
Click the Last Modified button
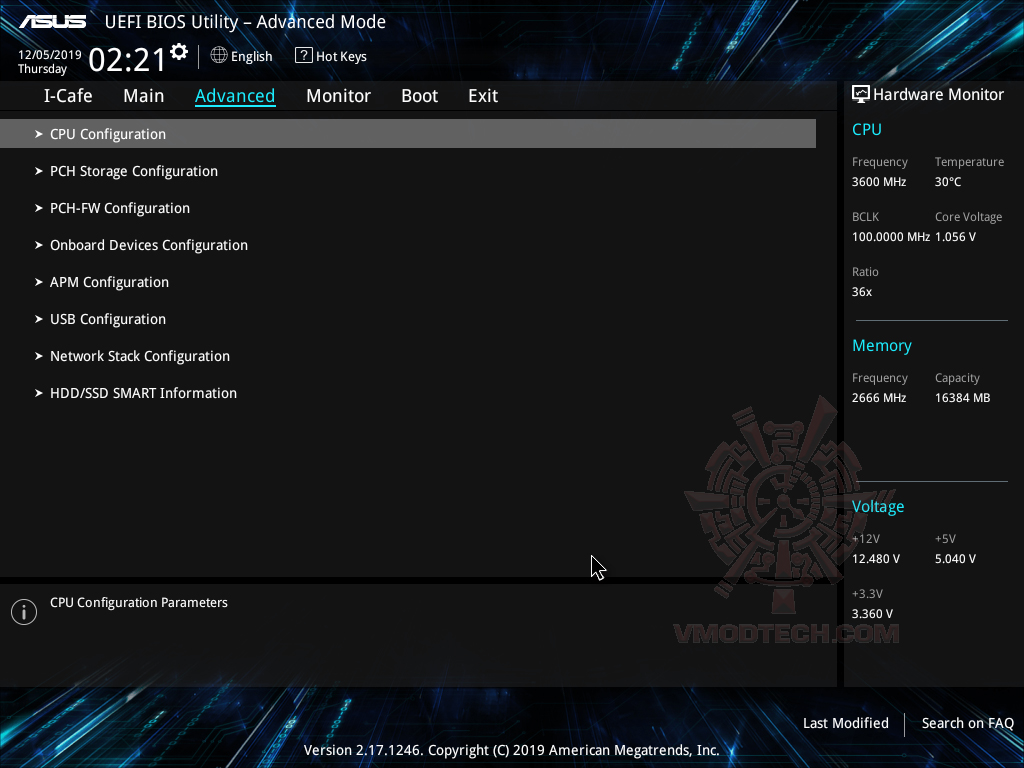pyautogui.click(x=845, y=723)
